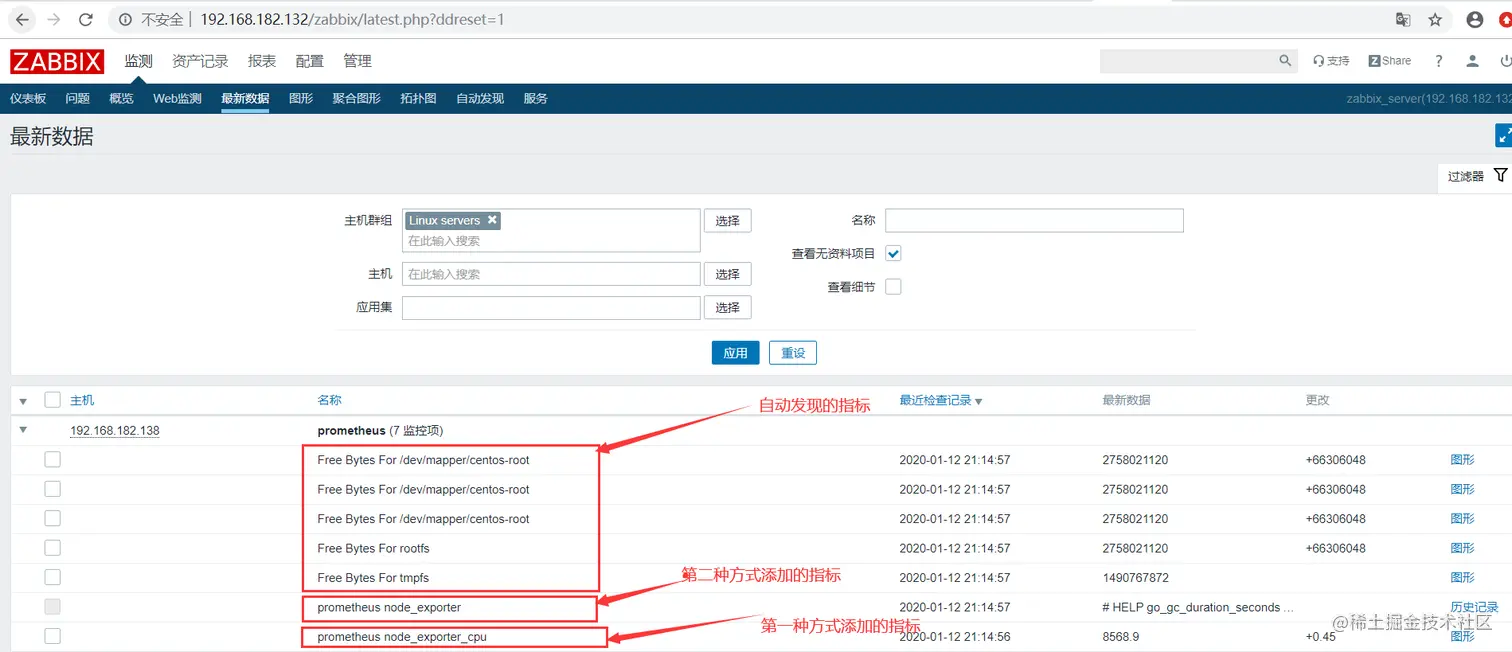Bookmark this page with the star icon

tap(1435, 19)
